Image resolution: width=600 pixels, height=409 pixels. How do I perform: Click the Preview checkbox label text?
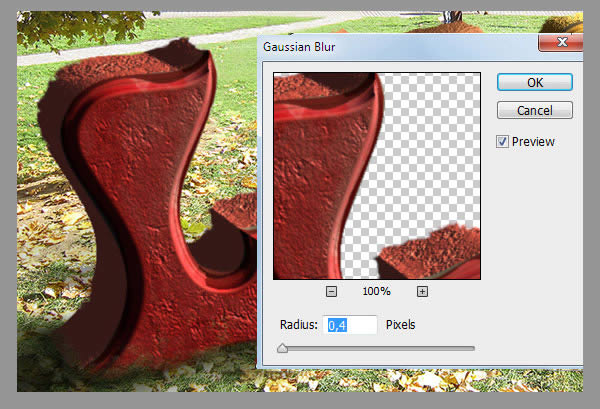(x=533, y=142)
